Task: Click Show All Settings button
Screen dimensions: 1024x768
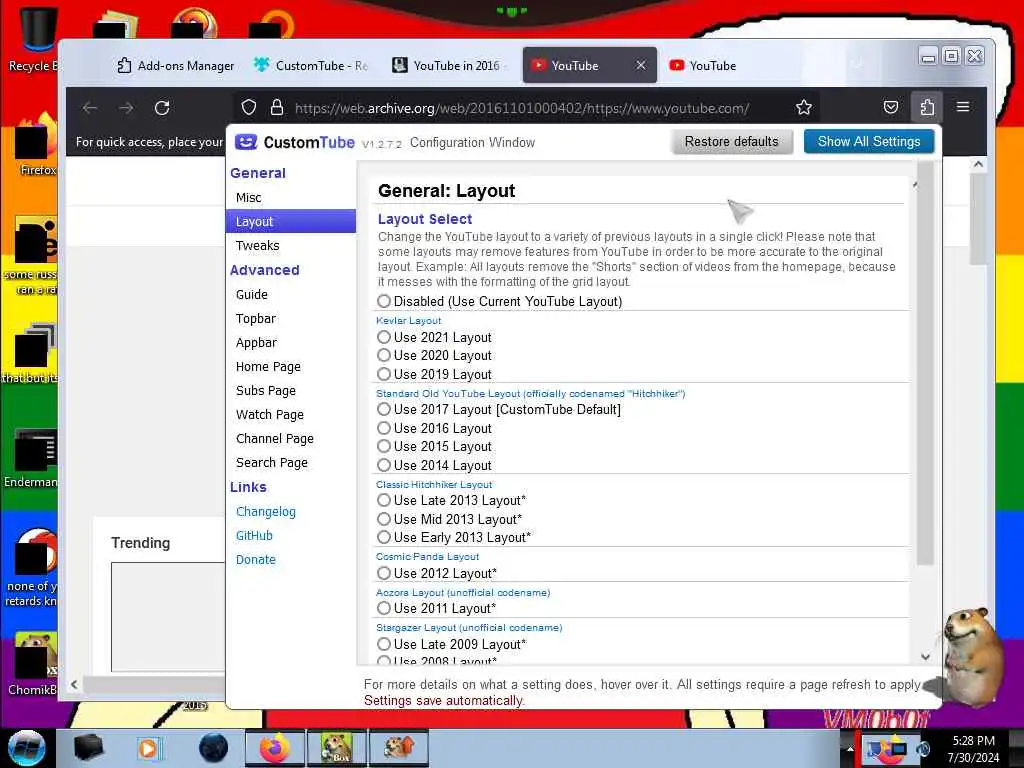Action: click(869, 142)
